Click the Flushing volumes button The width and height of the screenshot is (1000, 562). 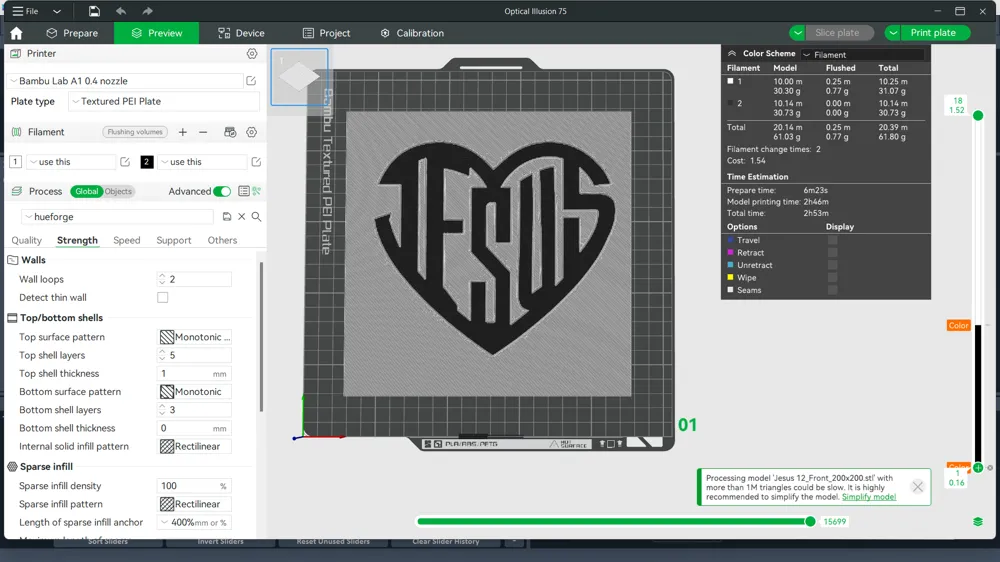(x=135, y=132)
